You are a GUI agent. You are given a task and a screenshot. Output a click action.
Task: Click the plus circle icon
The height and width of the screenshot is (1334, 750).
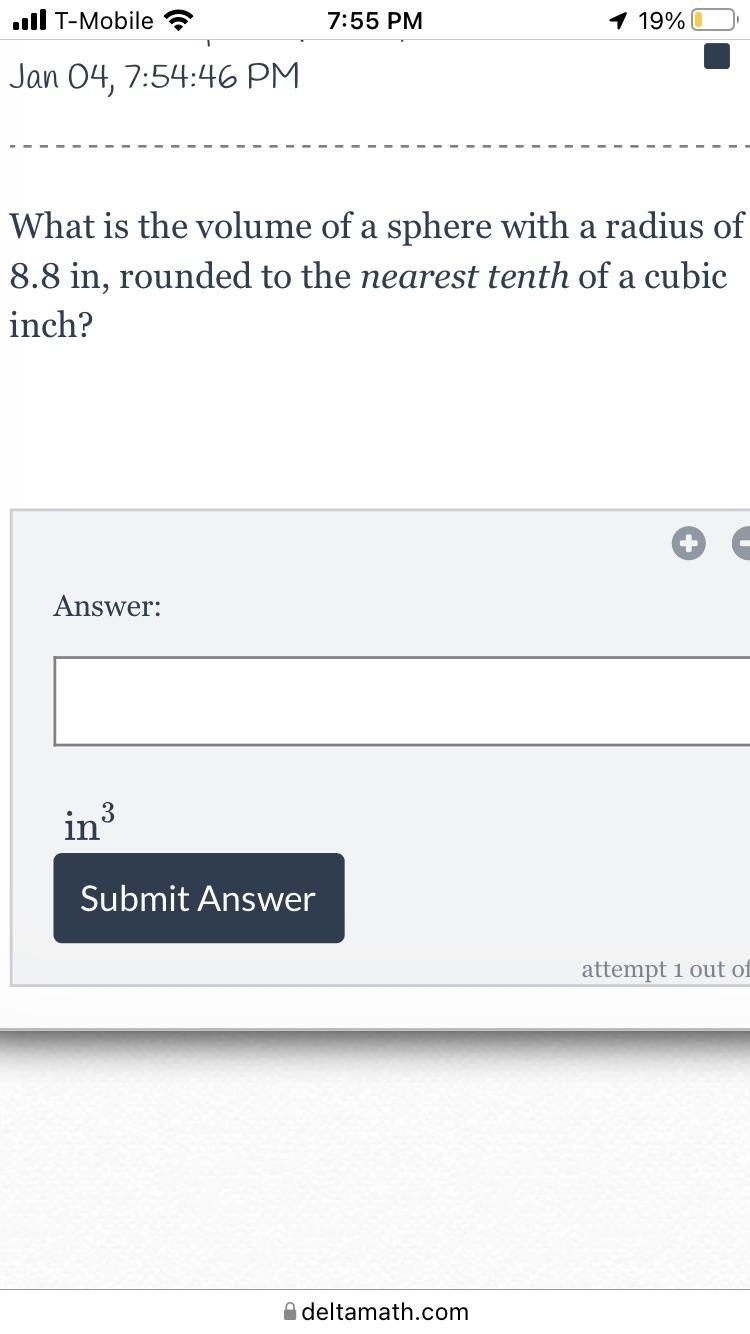click(x=688, y=544)
